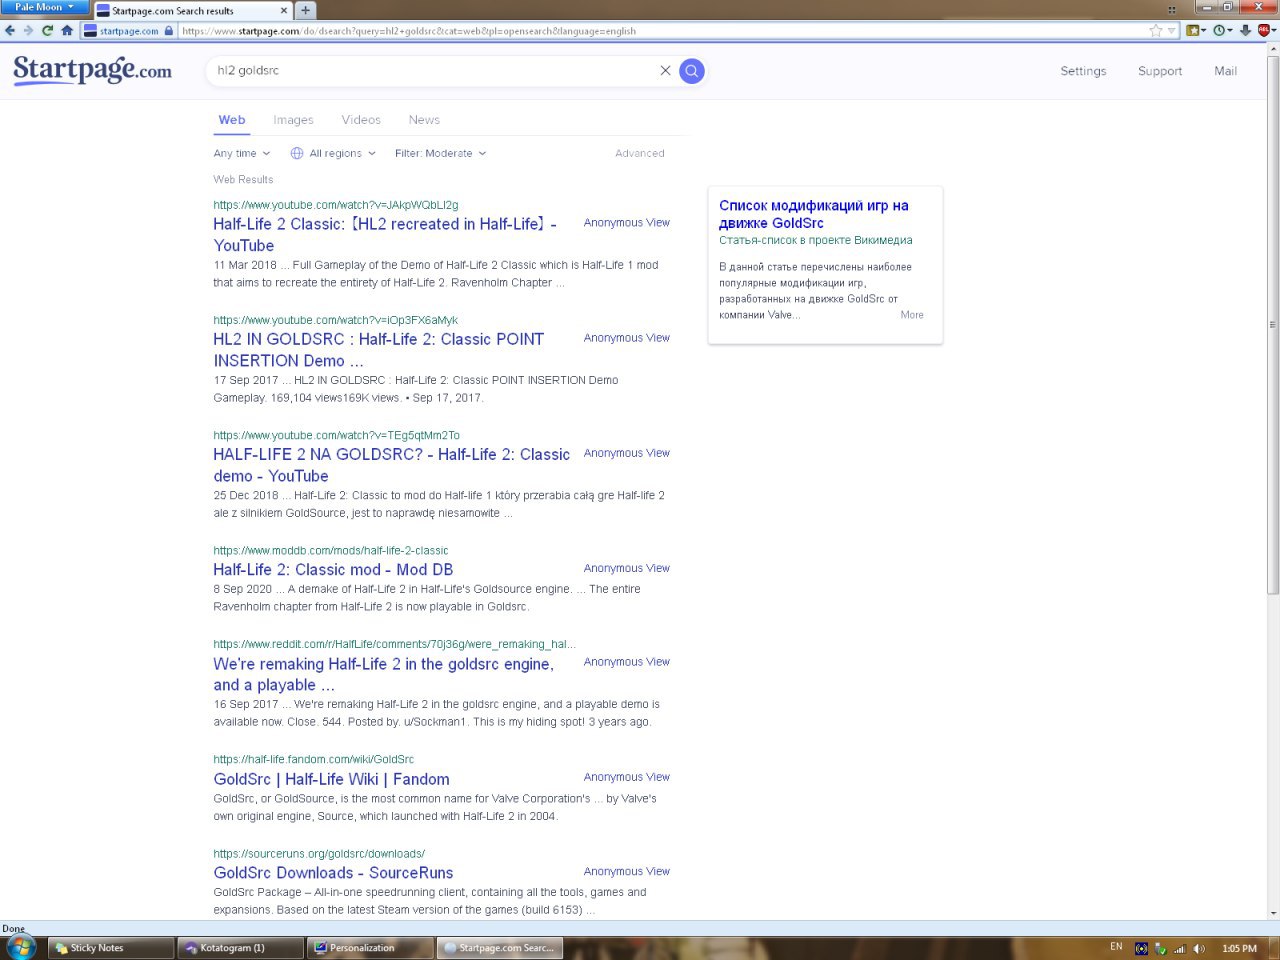This screenshot has width=1280, height=960.
Task: Click the 1:05 PM taskbar clock
Action: 1239,948
